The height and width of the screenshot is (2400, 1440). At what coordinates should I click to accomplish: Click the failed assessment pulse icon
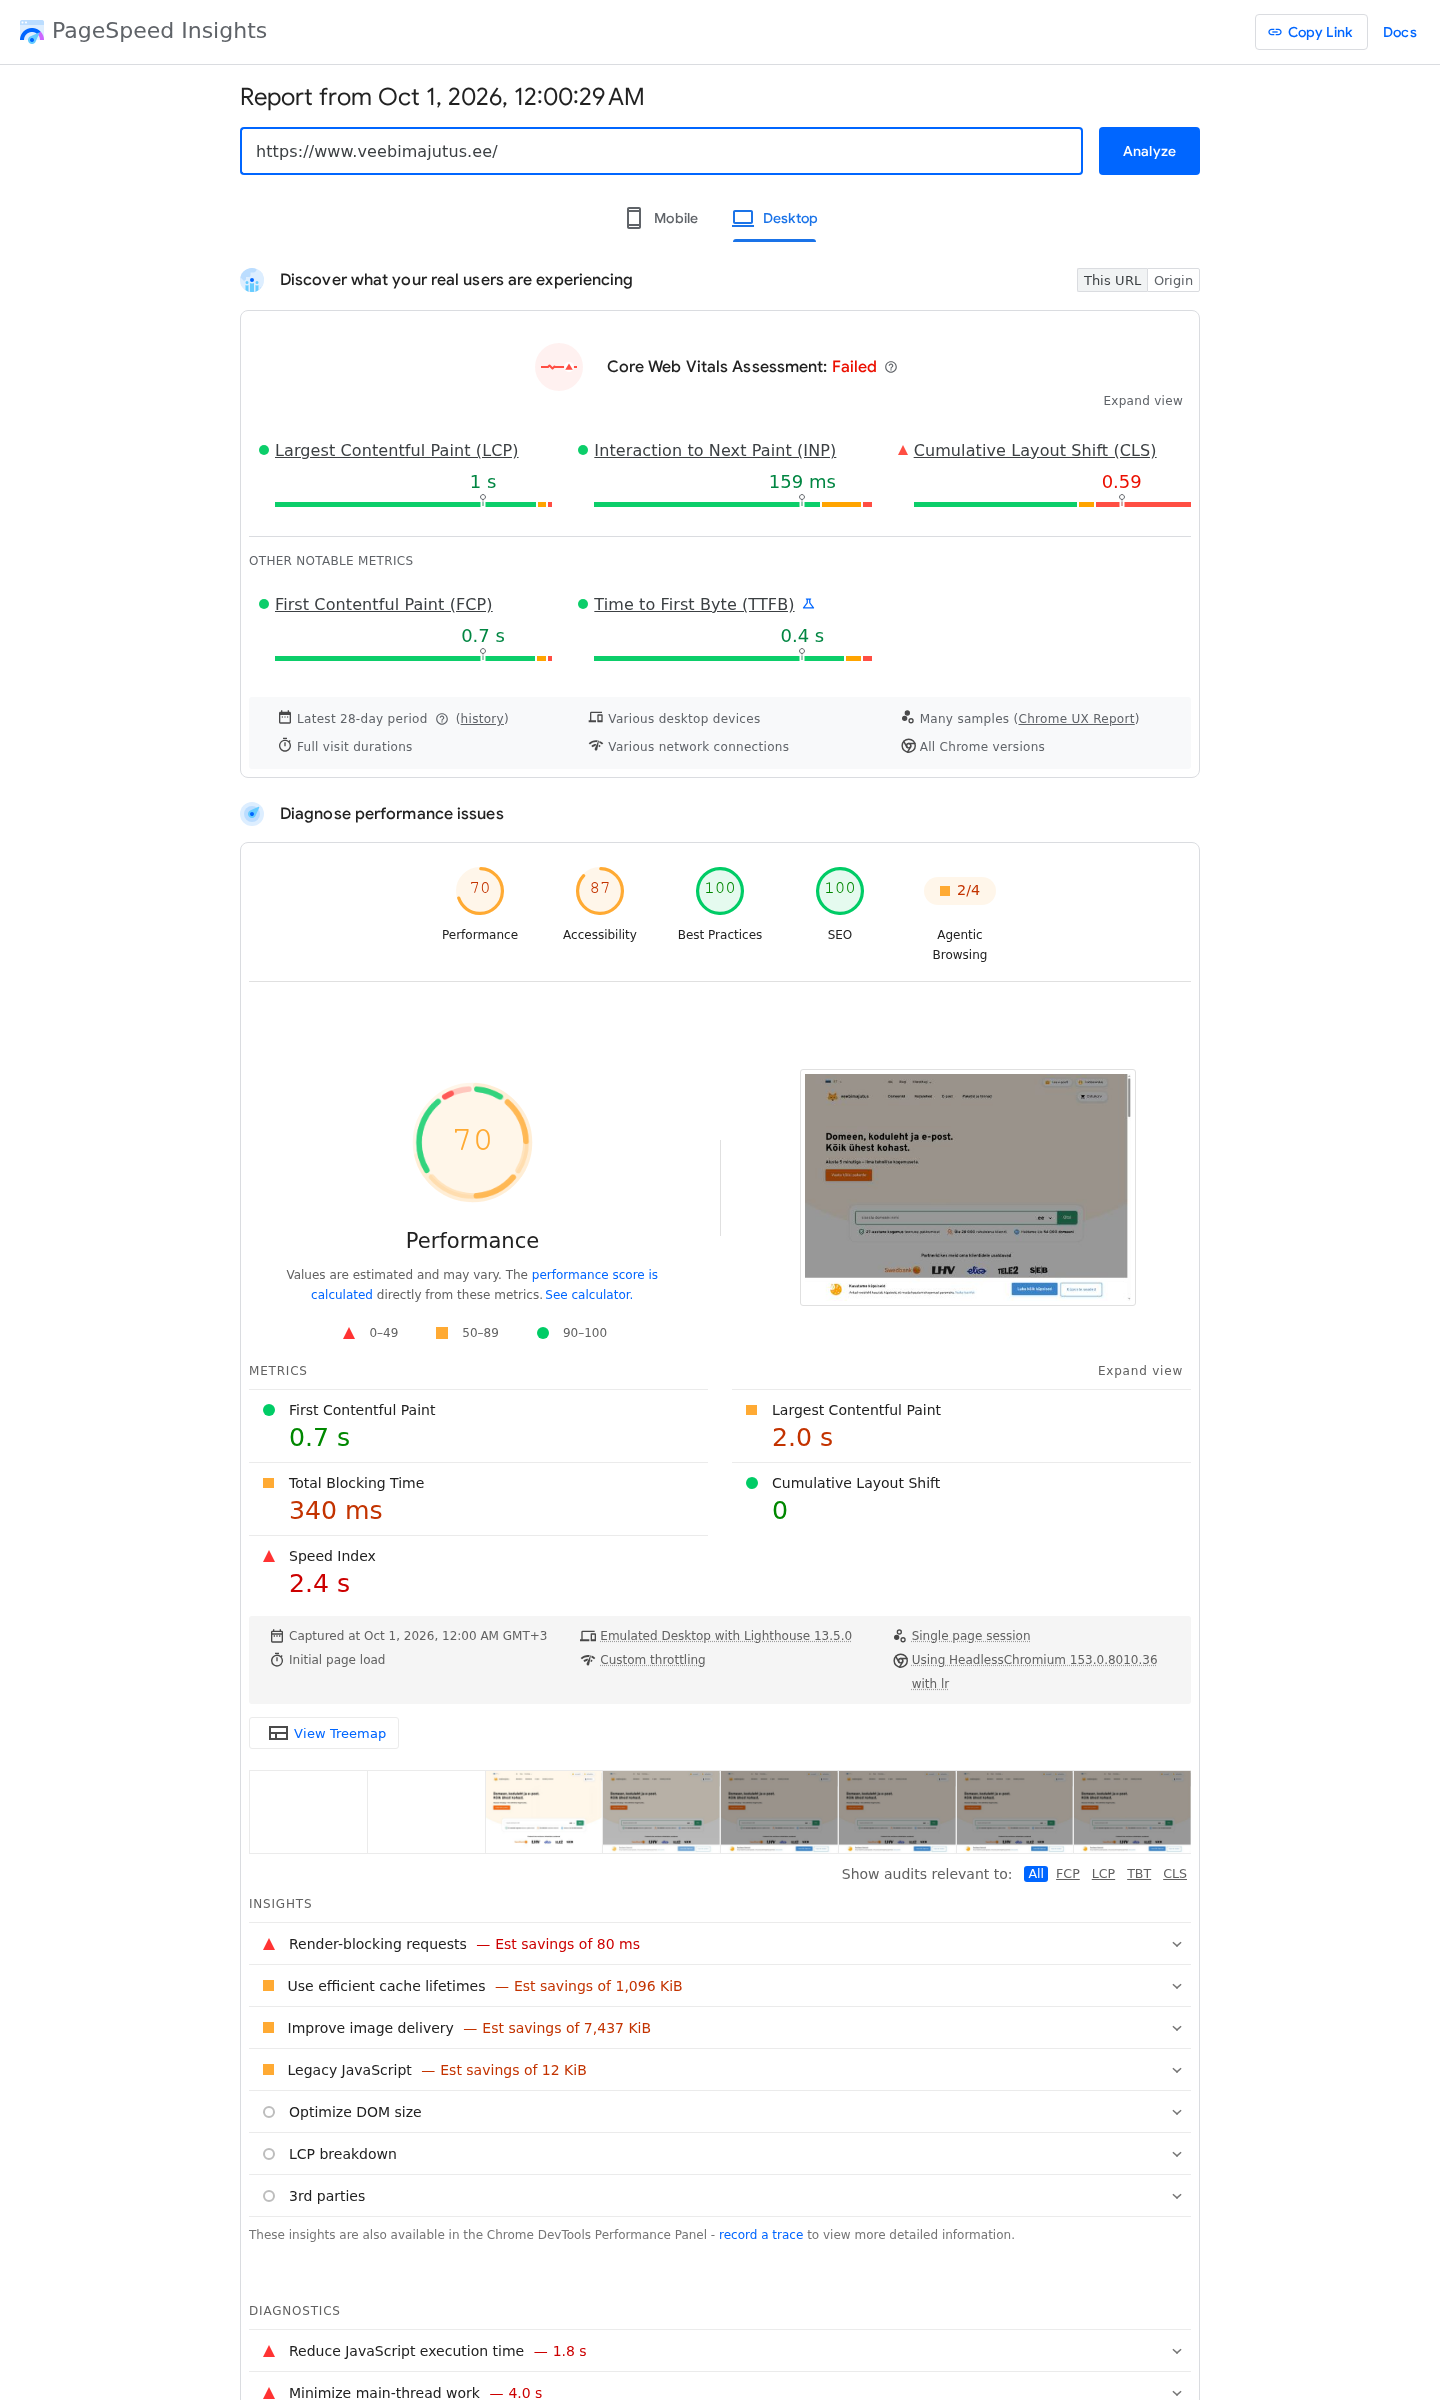click(559, 367)
